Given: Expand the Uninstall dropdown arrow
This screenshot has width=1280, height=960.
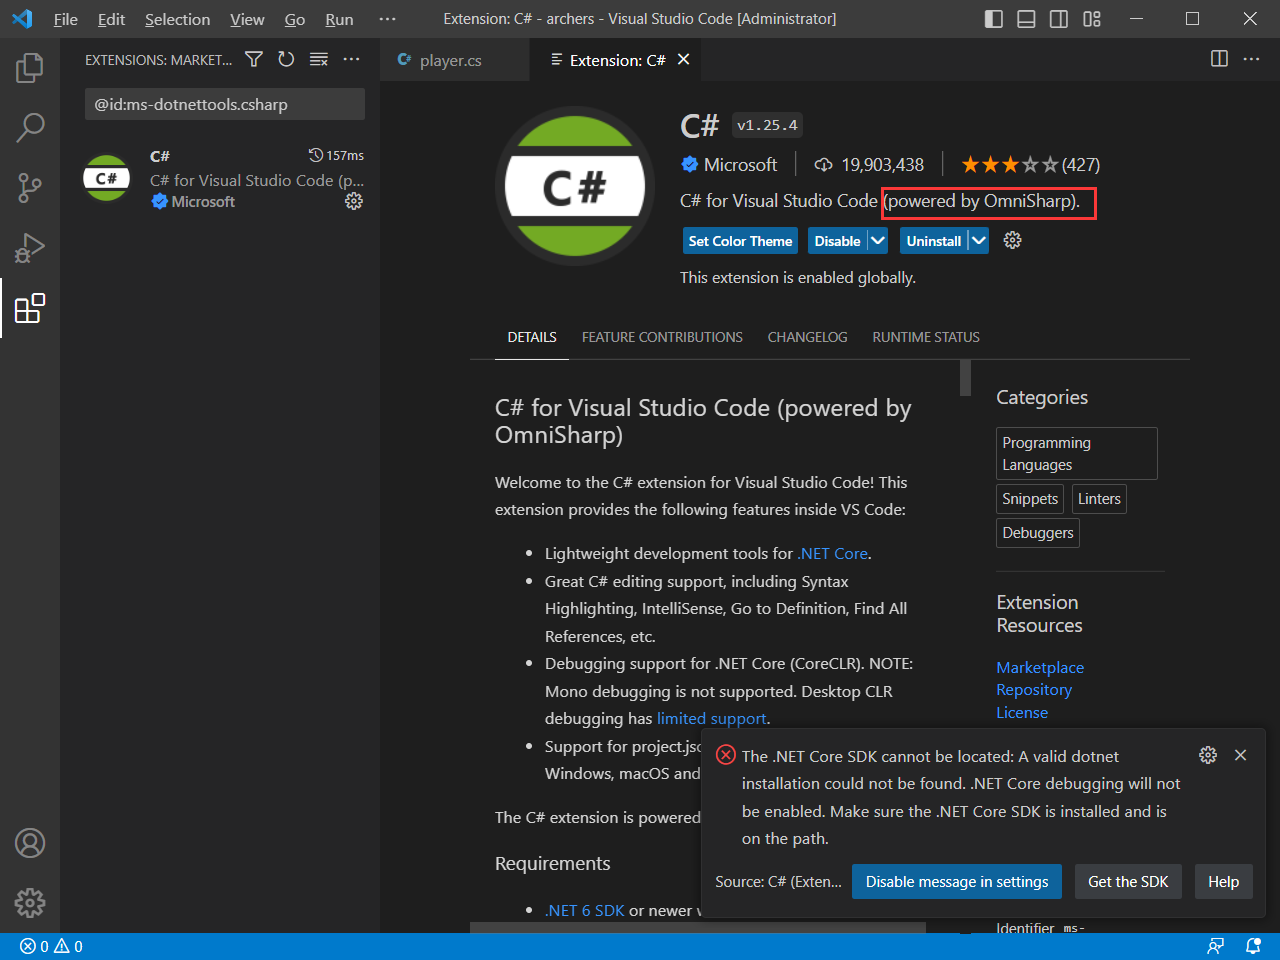Looking at the screenshot, I should click(978, 241).
